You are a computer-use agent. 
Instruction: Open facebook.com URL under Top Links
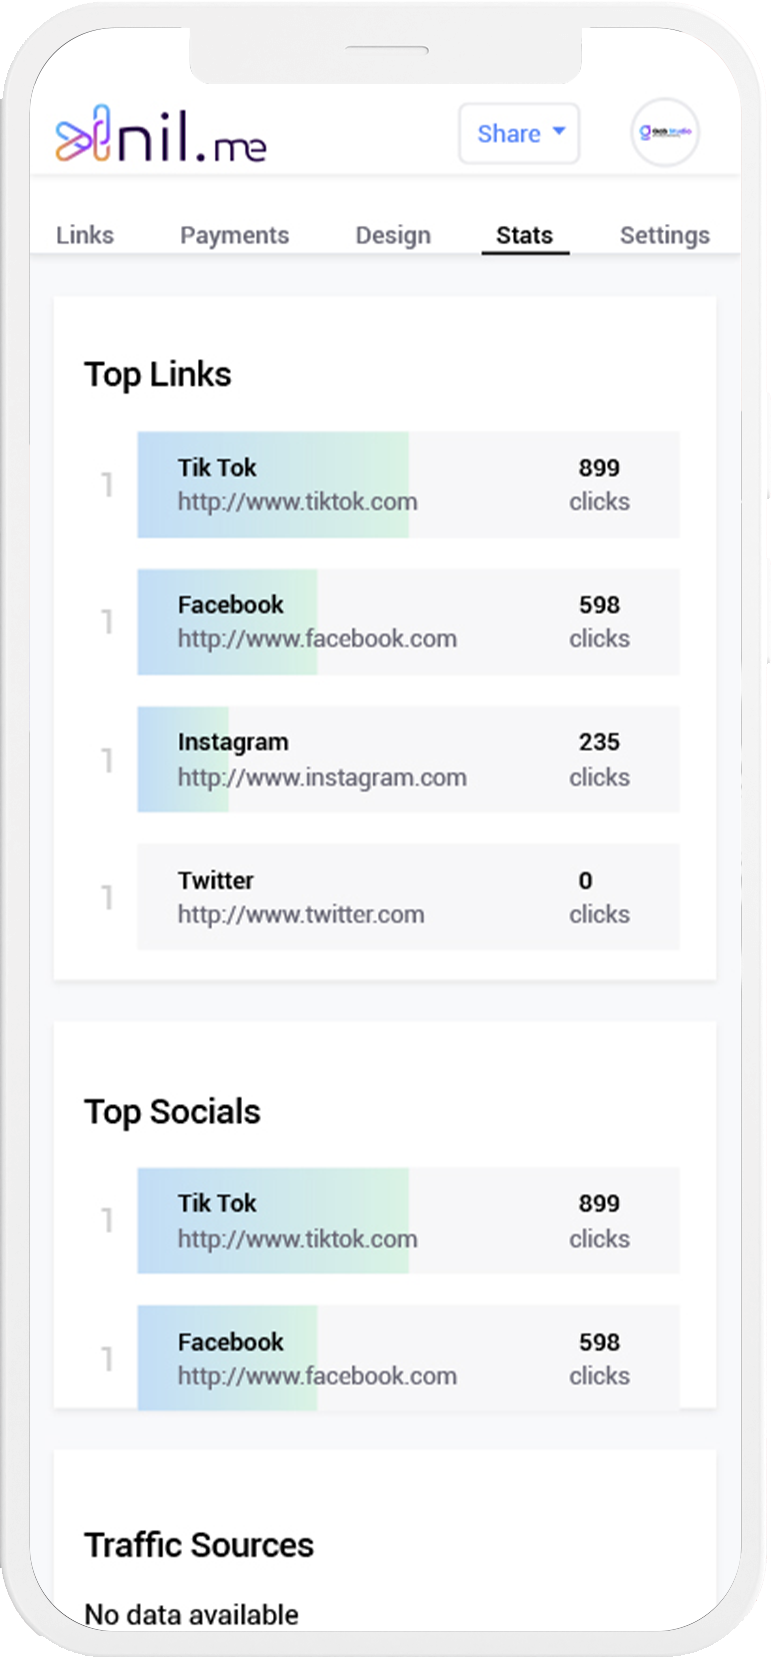317,639
